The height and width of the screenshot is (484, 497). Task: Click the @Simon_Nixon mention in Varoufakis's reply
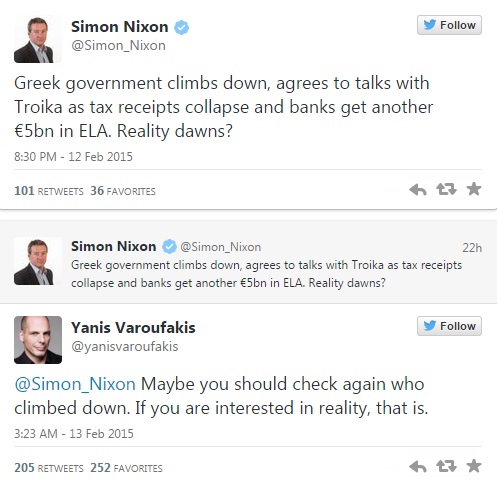coord(75,384)
